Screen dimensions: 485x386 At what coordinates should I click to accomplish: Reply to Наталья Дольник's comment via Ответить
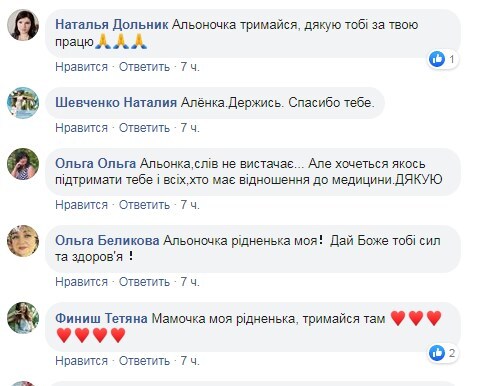[x=144, y=67]
